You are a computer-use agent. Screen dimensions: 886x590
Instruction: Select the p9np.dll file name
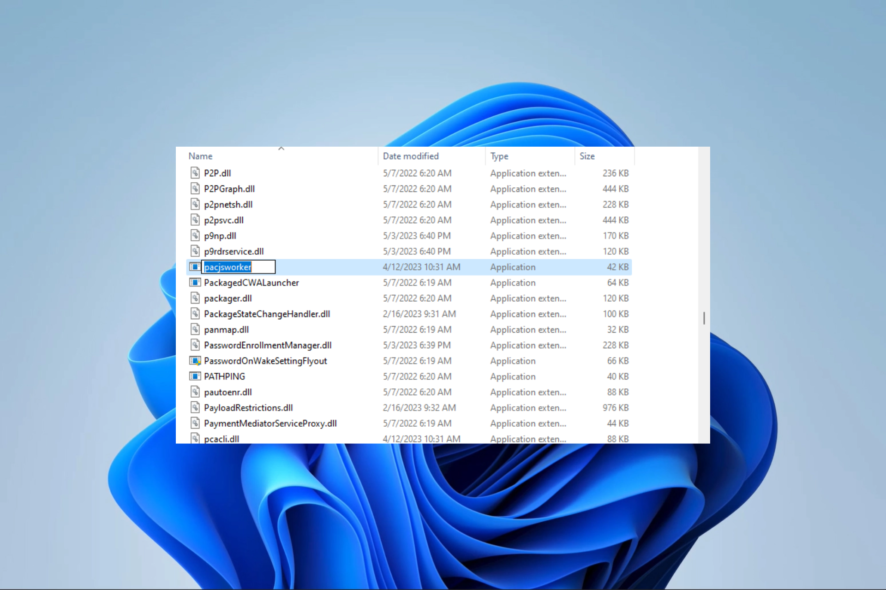[220, 236]
